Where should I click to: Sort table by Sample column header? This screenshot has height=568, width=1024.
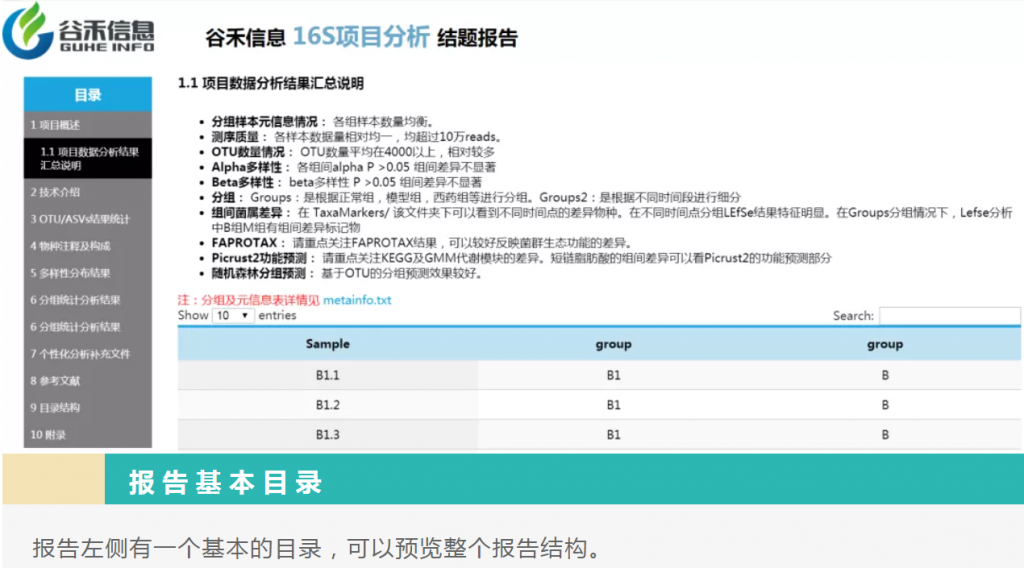328,344
